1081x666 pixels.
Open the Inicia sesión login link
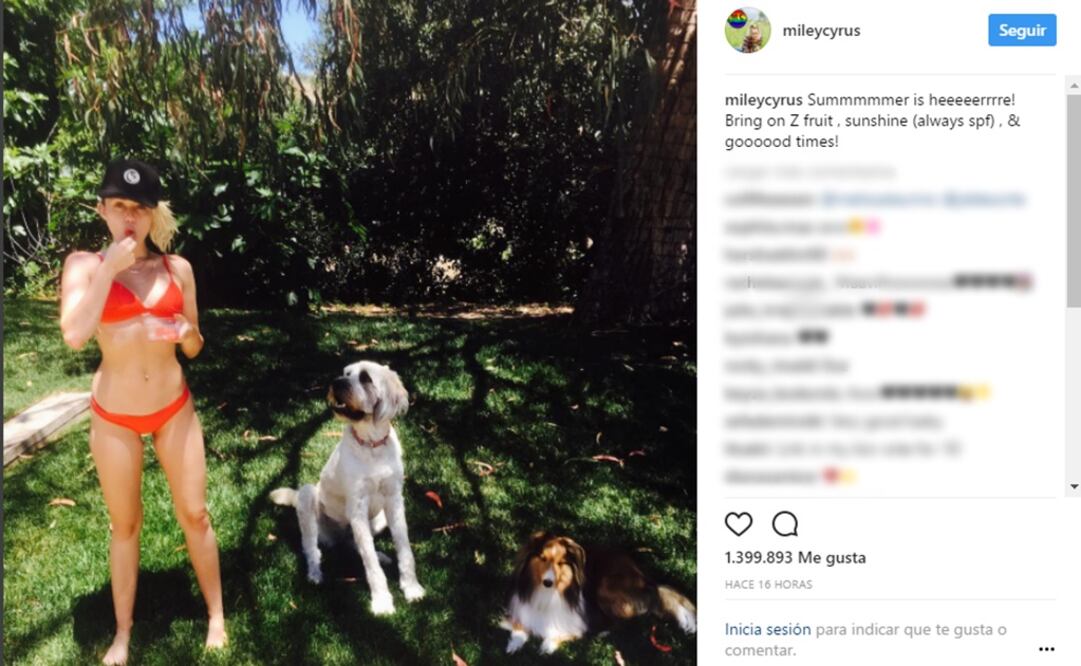click(x=767, y=629)
